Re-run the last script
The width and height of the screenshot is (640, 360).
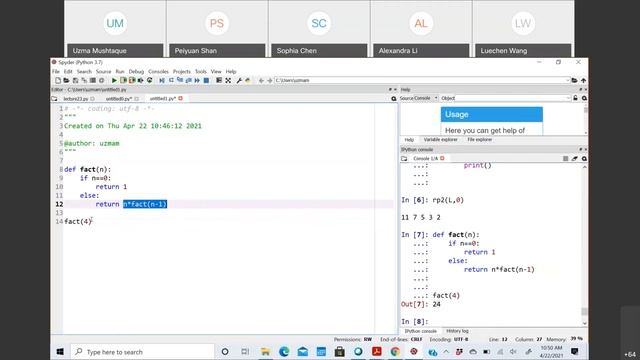click(150, 80)
